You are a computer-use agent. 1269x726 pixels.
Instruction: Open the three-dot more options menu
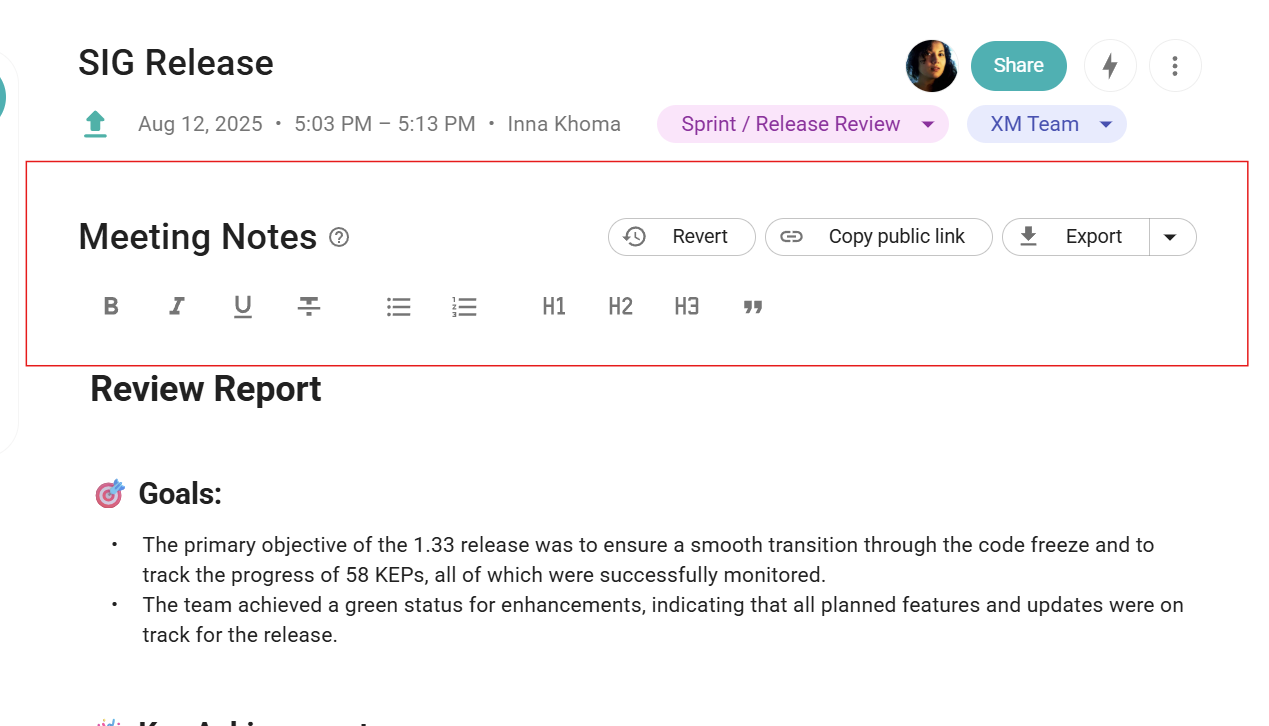[1175, 66]
